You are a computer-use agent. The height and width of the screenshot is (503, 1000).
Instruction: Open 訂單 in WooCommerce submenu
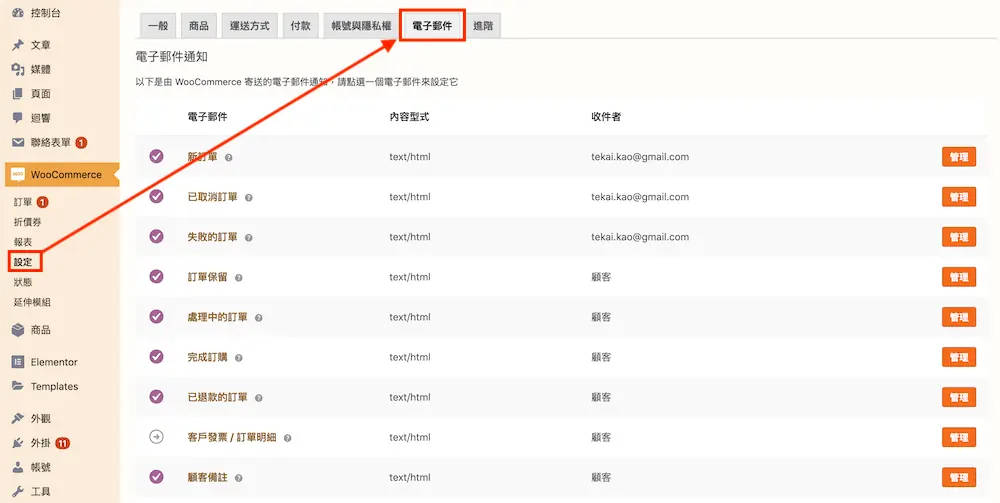coord(23,202)
